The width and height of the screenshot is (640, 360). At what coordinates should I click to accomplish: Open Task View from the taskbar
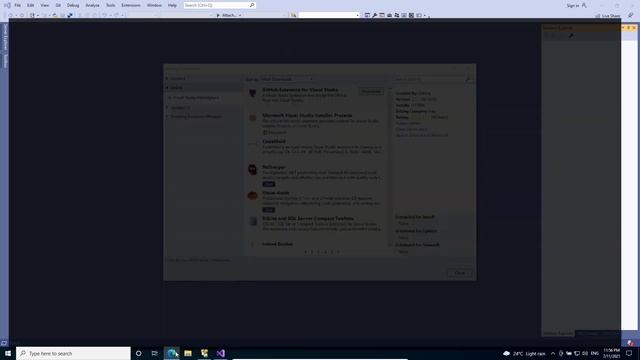pyautogui.click(x=155, y=353)
